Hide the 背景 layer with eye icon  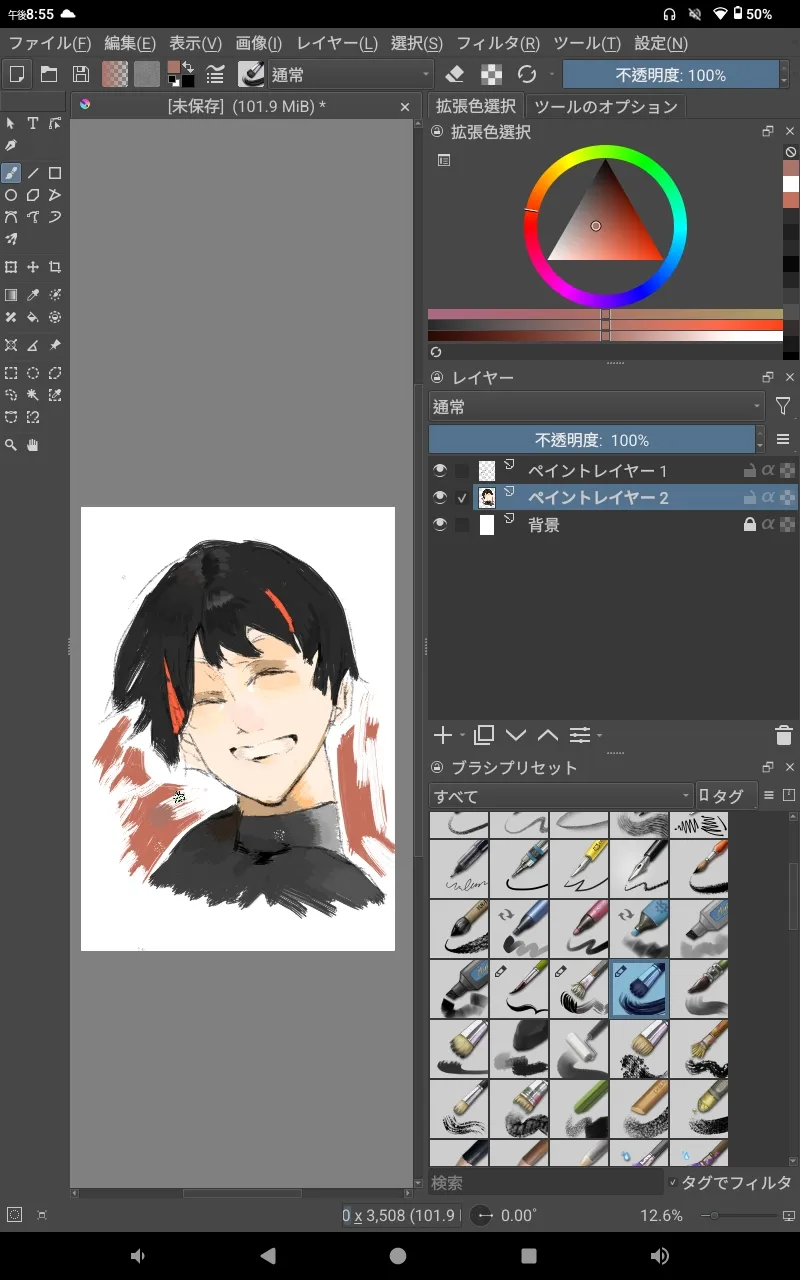pyautogui.click(x=439, y=524)
